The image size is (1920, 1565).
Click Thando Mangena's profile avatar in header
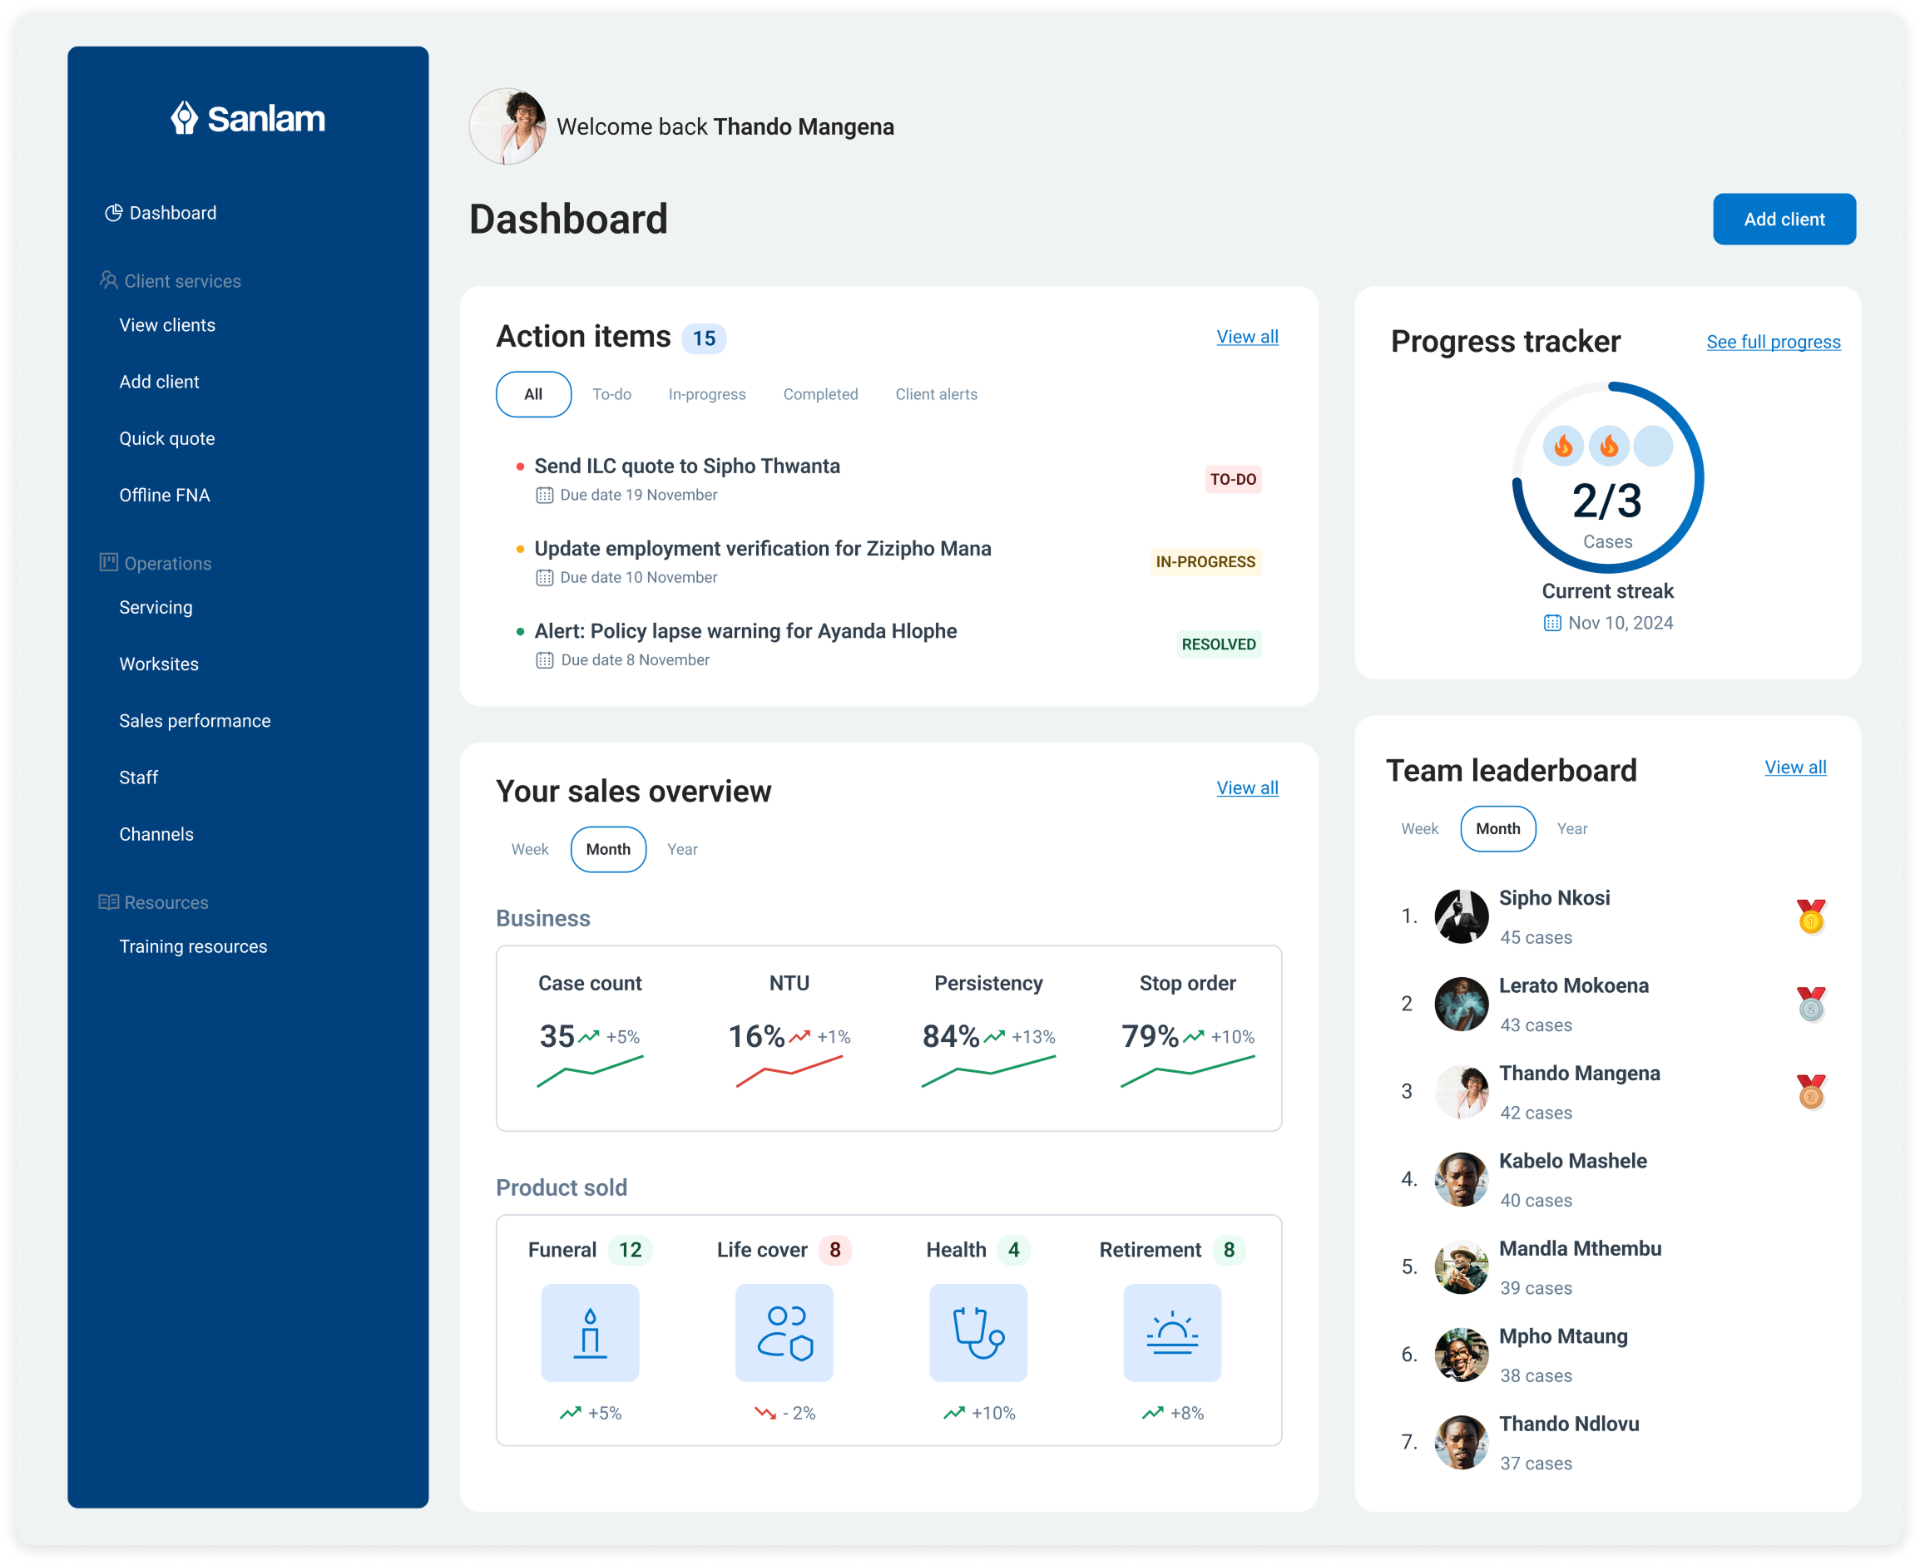pos(508,126)
